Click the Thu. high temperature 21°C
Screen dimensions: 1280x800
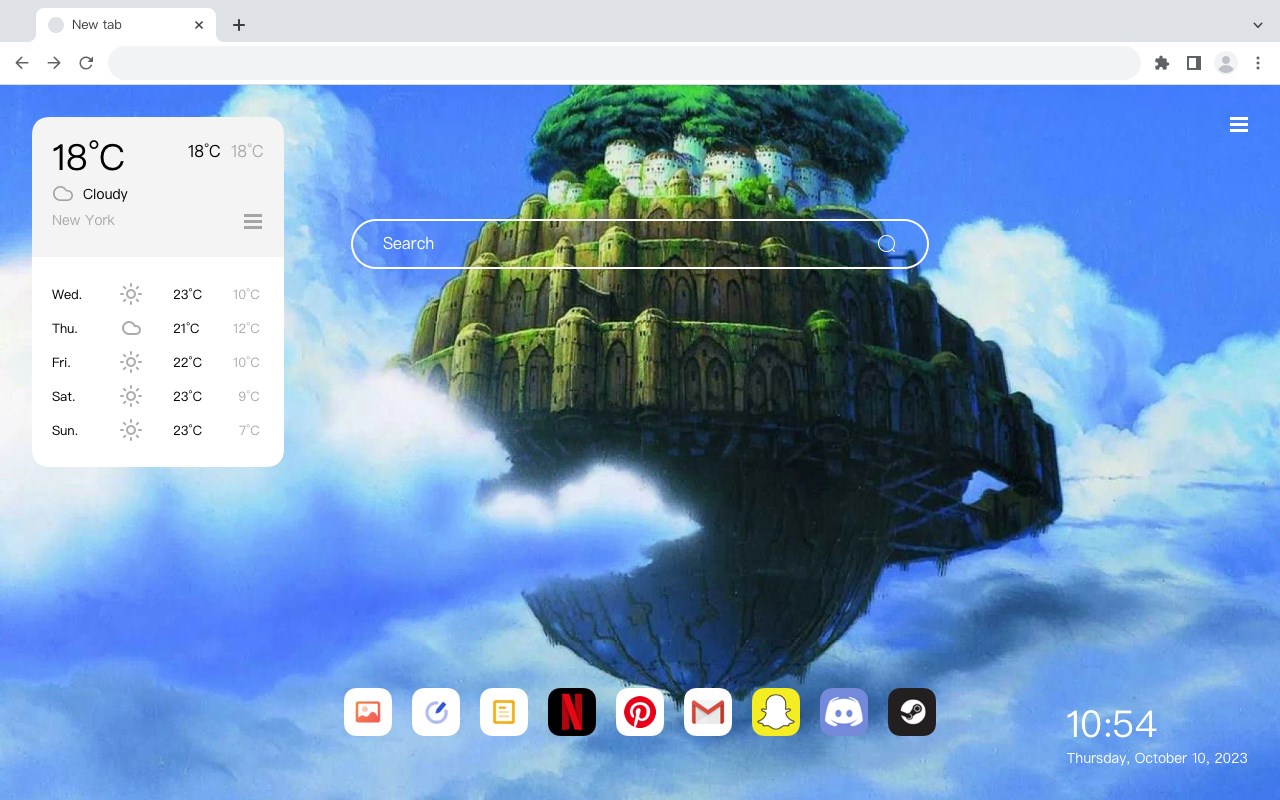[186, 328]
